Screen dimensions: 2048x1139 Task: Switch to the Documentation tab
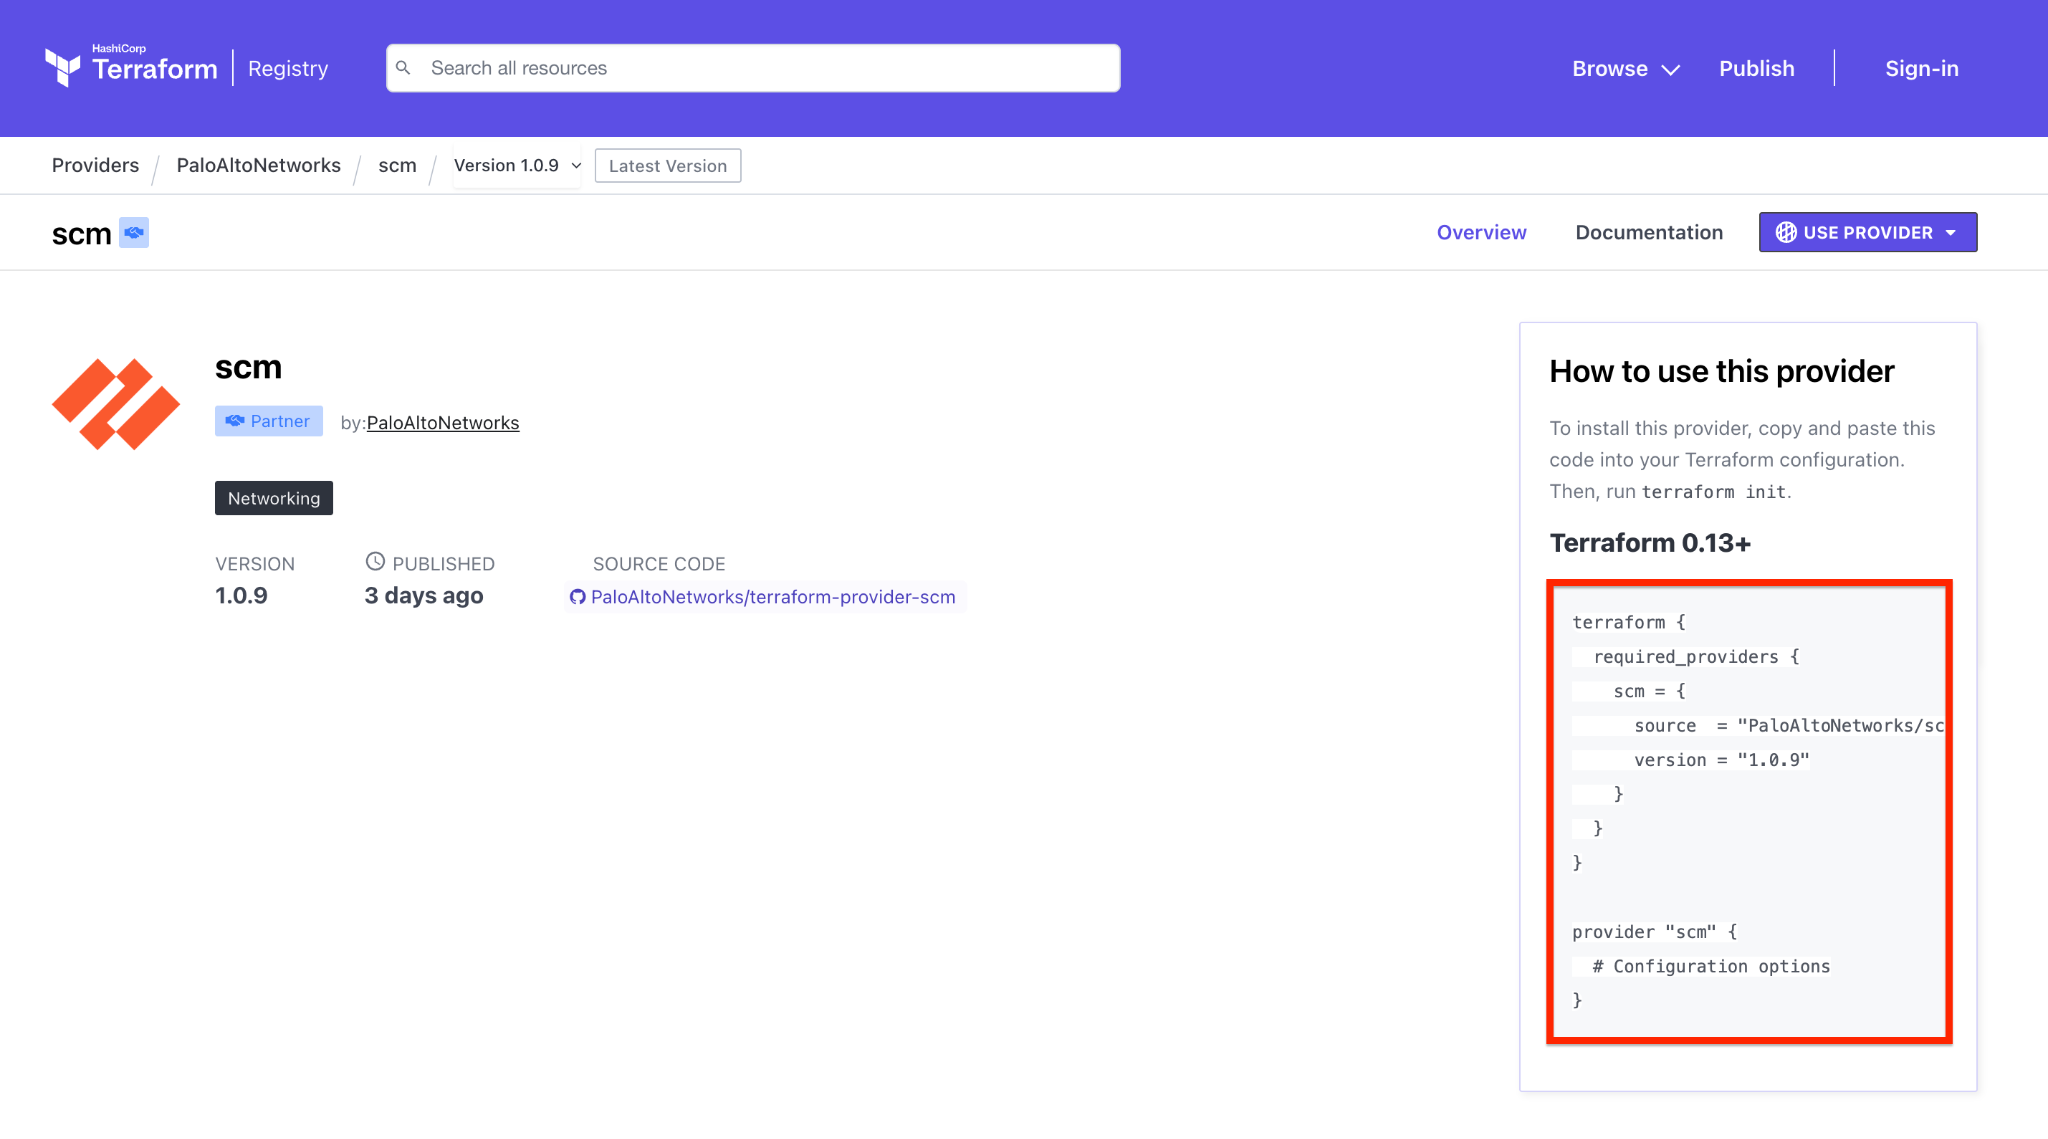coord(1649,233)
